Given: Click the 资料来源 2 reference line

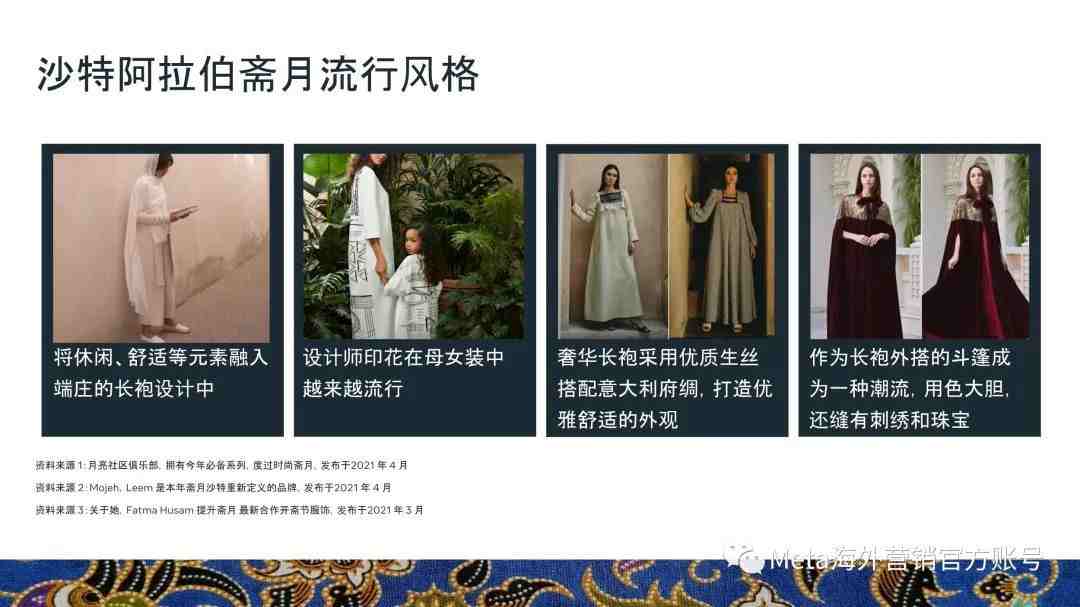Looking at the screenshot, I should coord(214,488).
